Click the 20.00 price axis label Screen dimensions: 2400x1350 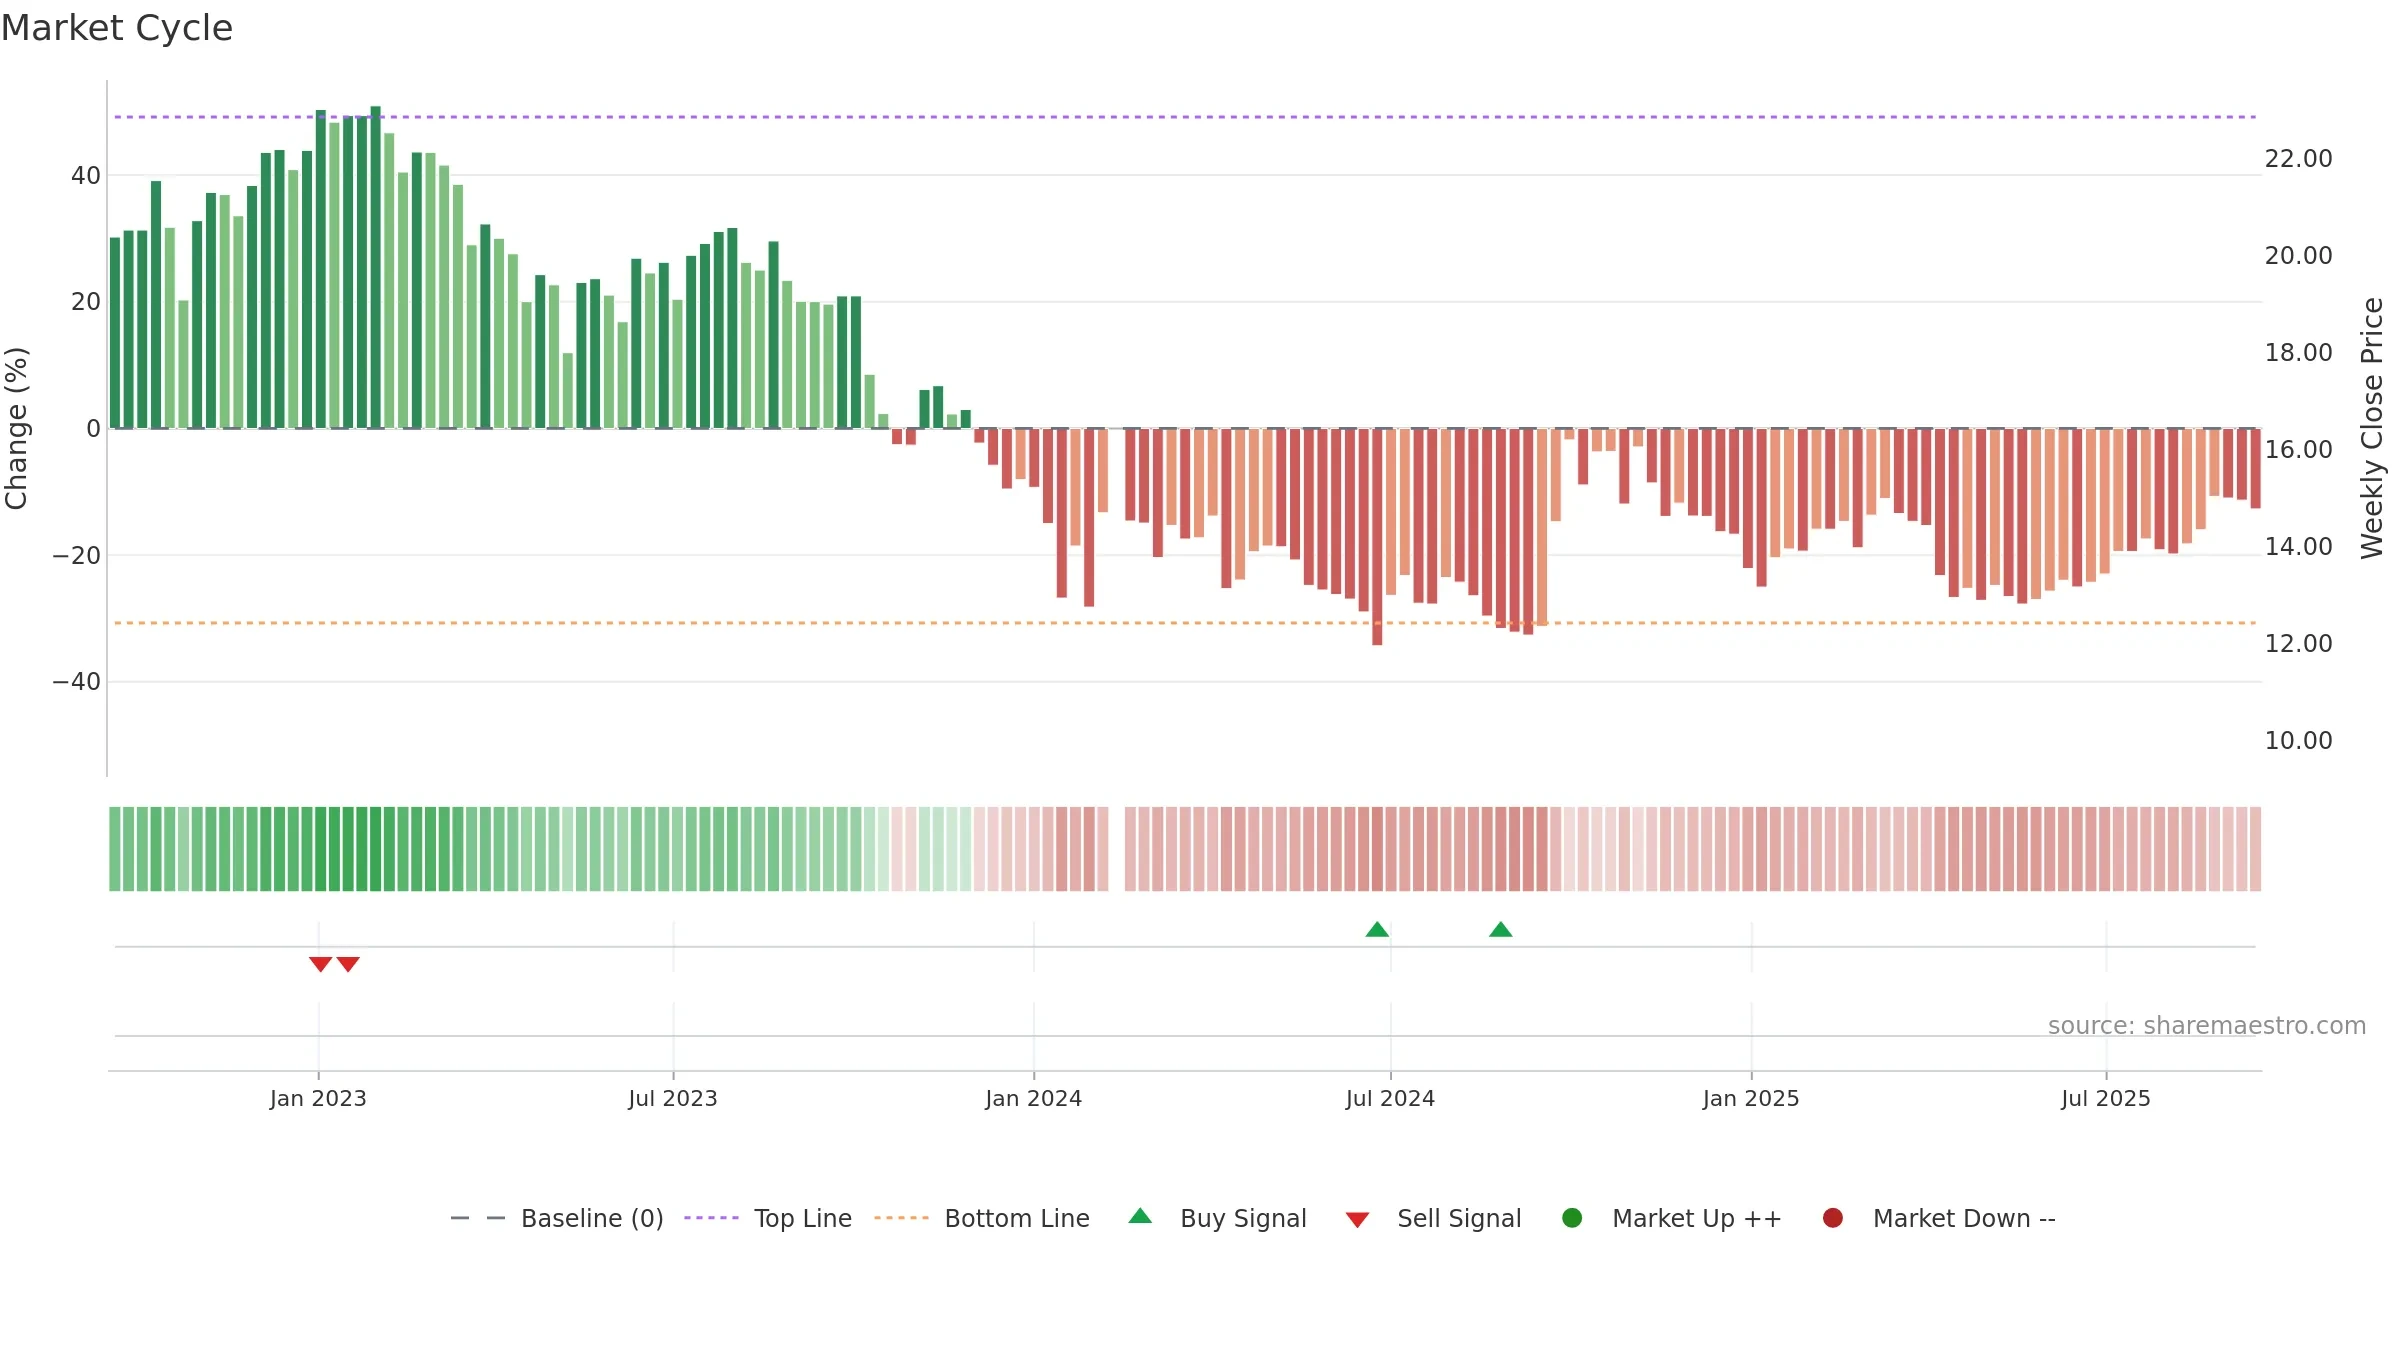pyautogui.click(x=2298, y=256)
